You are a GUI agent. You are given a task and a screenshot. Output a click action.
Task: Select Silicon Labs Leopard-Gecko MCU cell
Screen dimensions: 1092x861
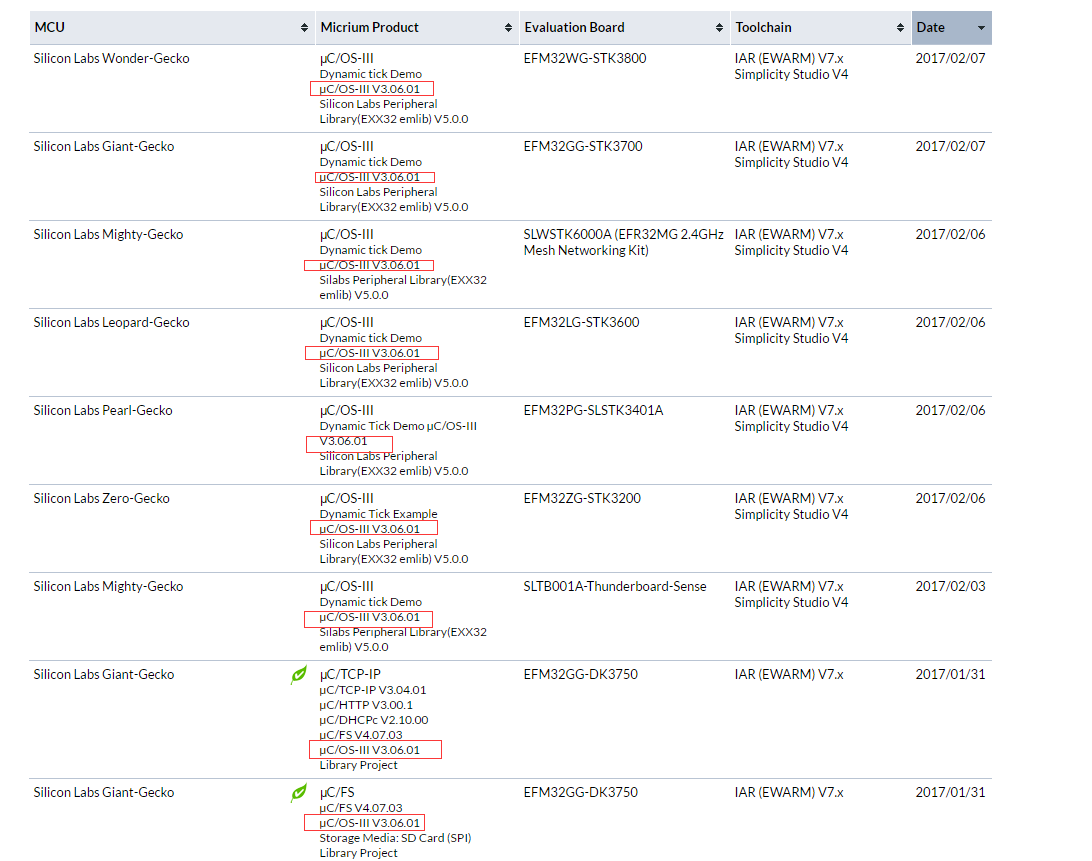pos(111,323)
